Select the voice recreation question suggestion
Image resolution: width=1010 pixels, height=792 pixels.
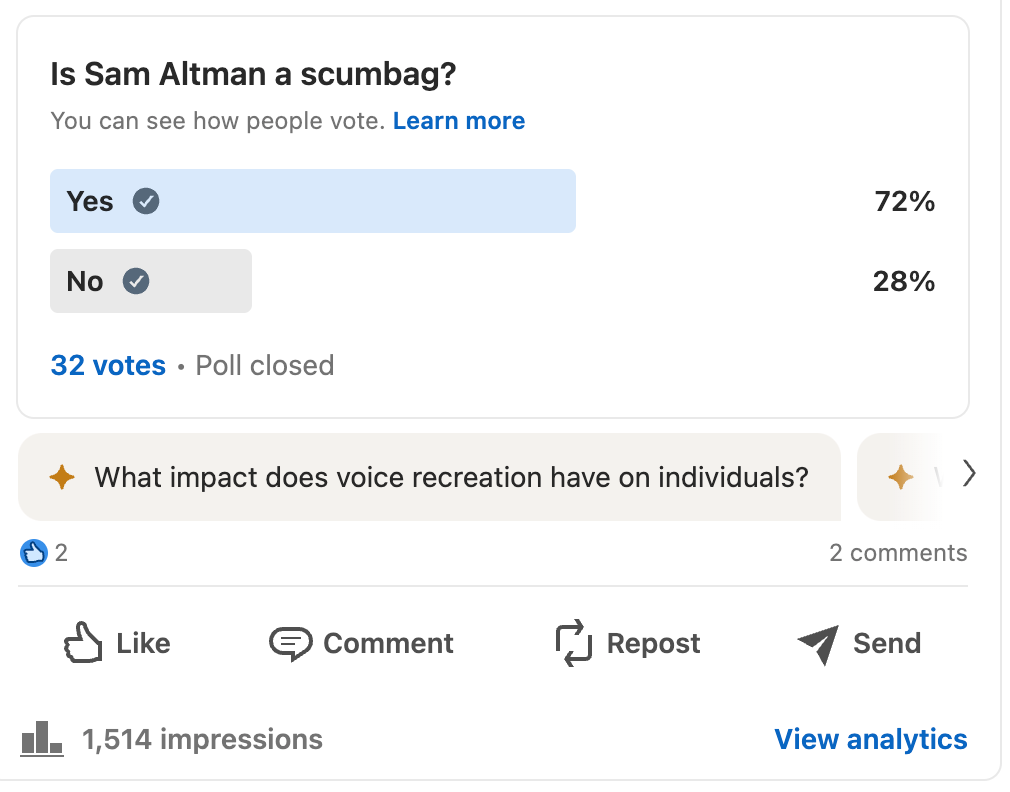[x=450, y=477]
